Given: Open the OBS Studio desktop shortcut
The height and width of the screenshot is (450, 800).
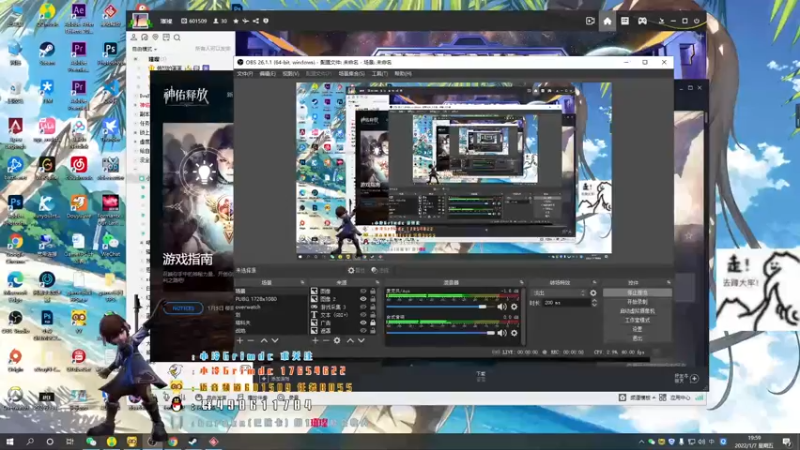Looking at the screenshot, I should (x=15, y=321).
